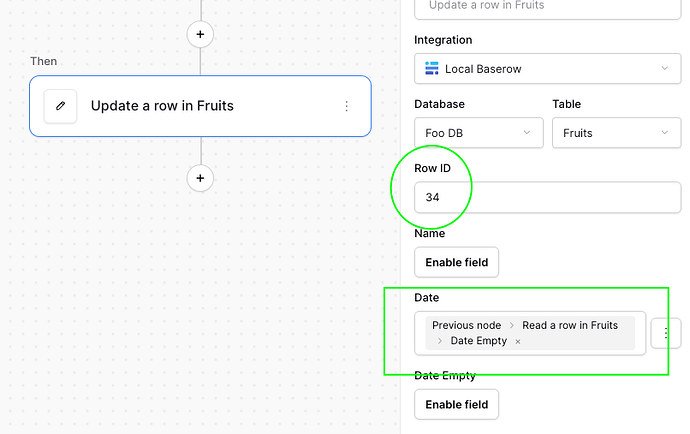The height and width of the screenshot is (434, 690).
Task: Remove the Date Empty formula chip
Action: [x=518, y=341]
